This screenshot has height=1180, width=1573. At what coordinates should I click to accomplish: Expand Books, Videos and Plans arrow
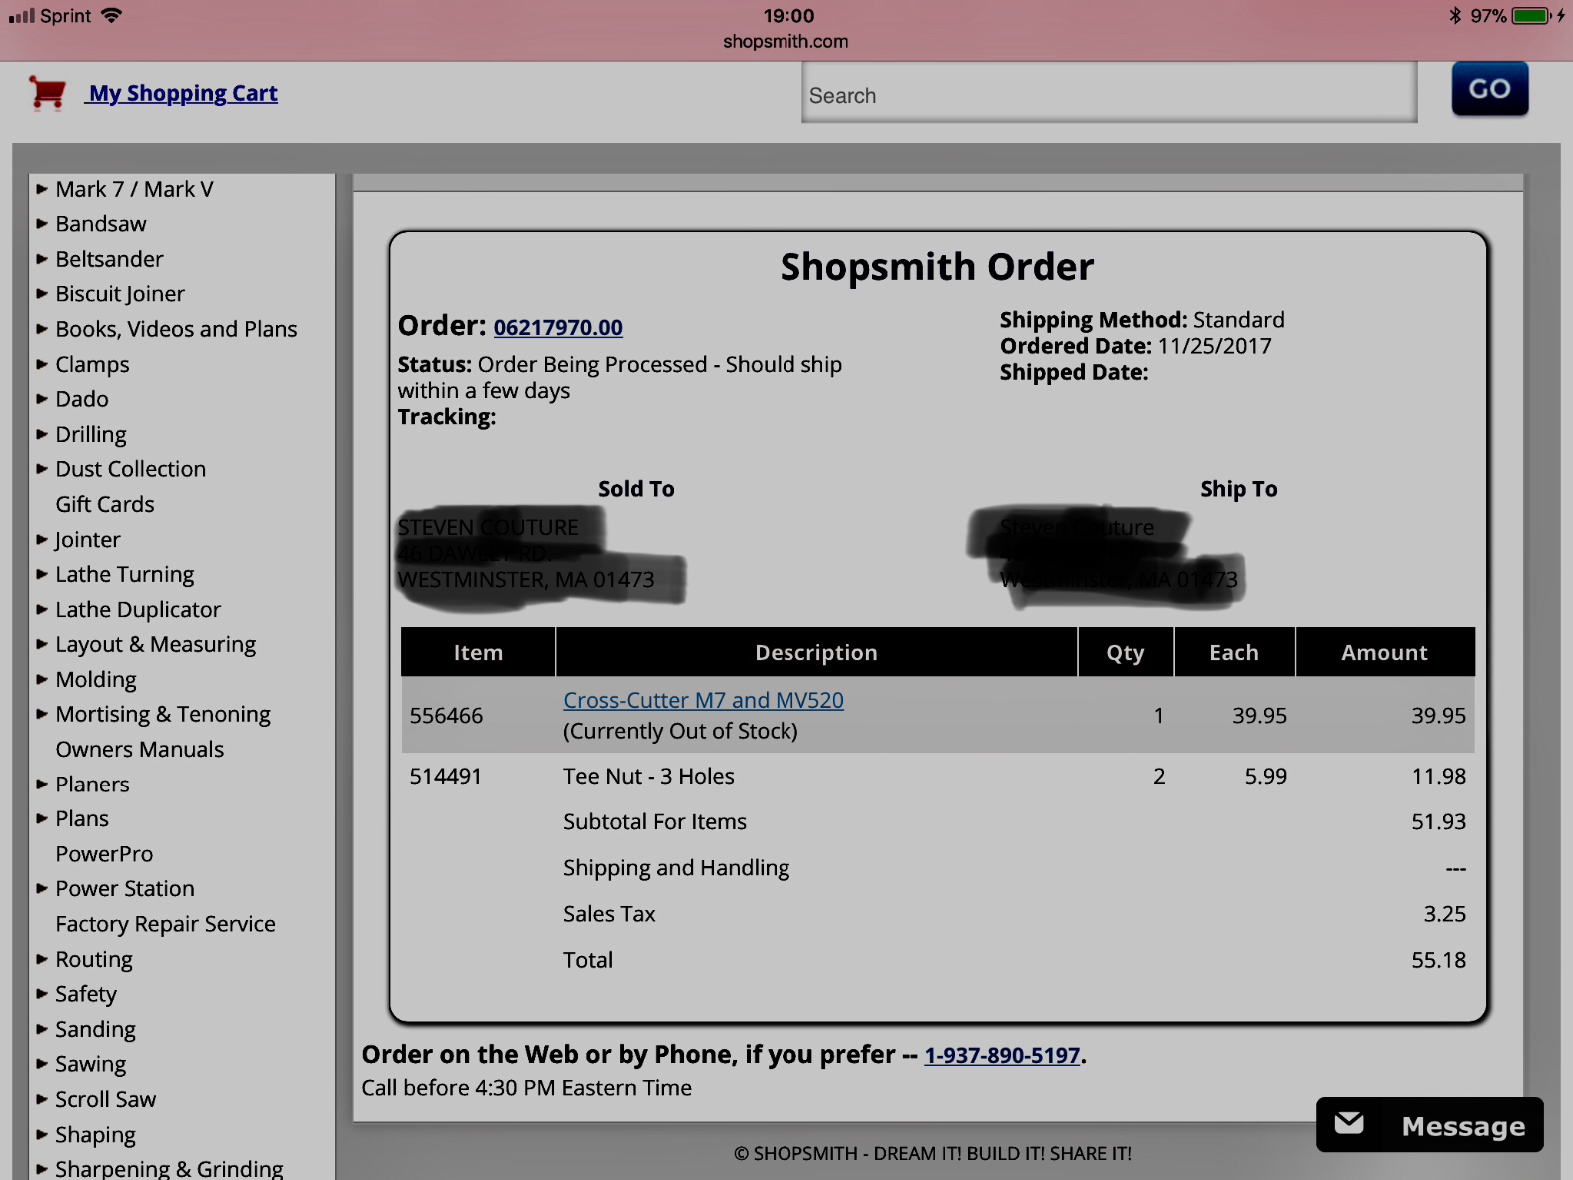click(x=42, y=329)
